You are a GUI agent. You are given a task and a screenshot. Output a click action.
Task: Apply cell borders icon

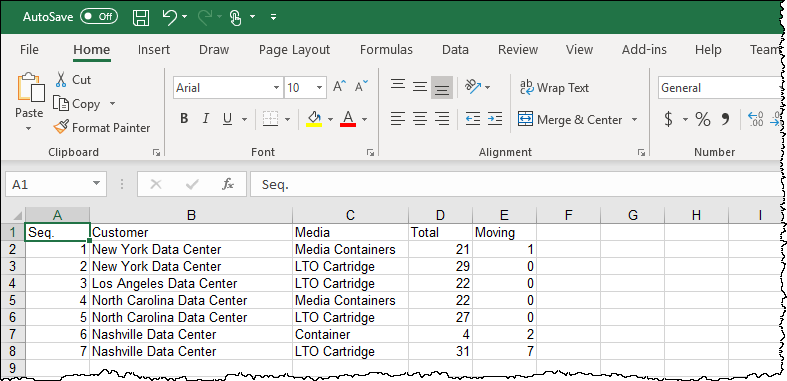pyautogui.click(x=271, y=119)
